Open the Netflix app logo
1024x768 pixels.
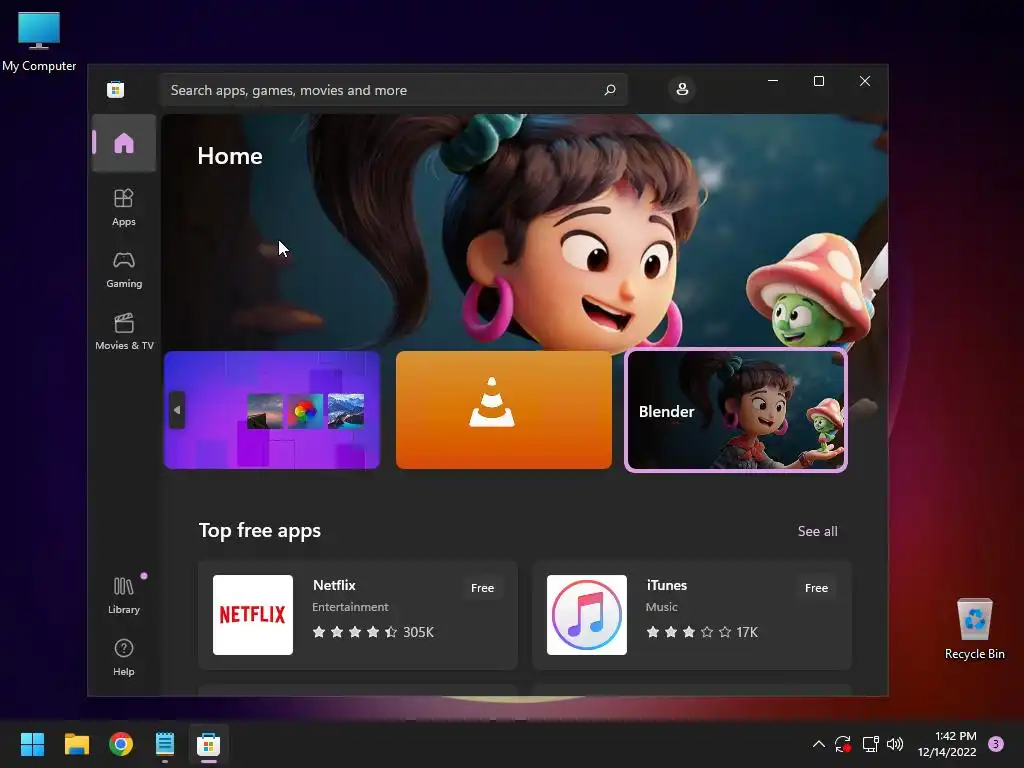point(253,615)
